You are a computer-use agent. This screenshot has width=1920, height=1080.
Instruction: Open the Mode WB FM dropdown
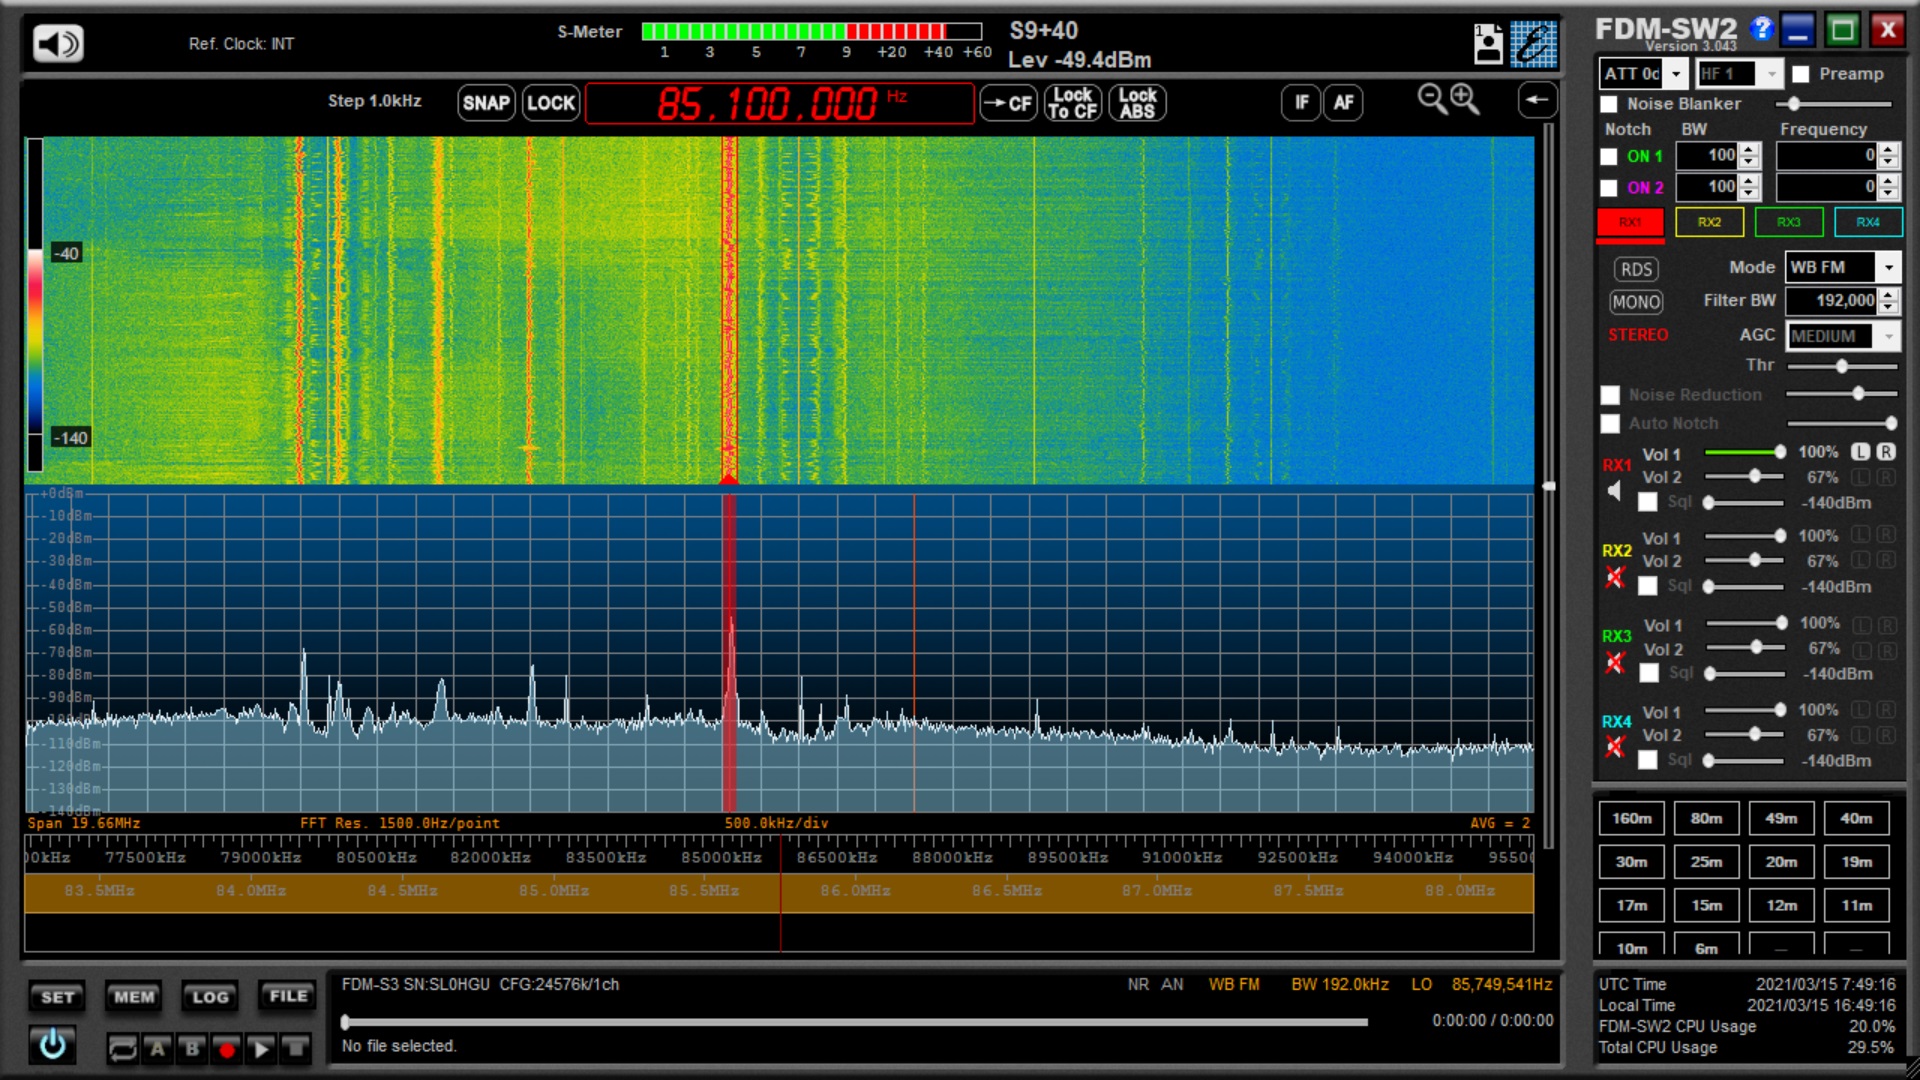click(x=1888, y=268)
